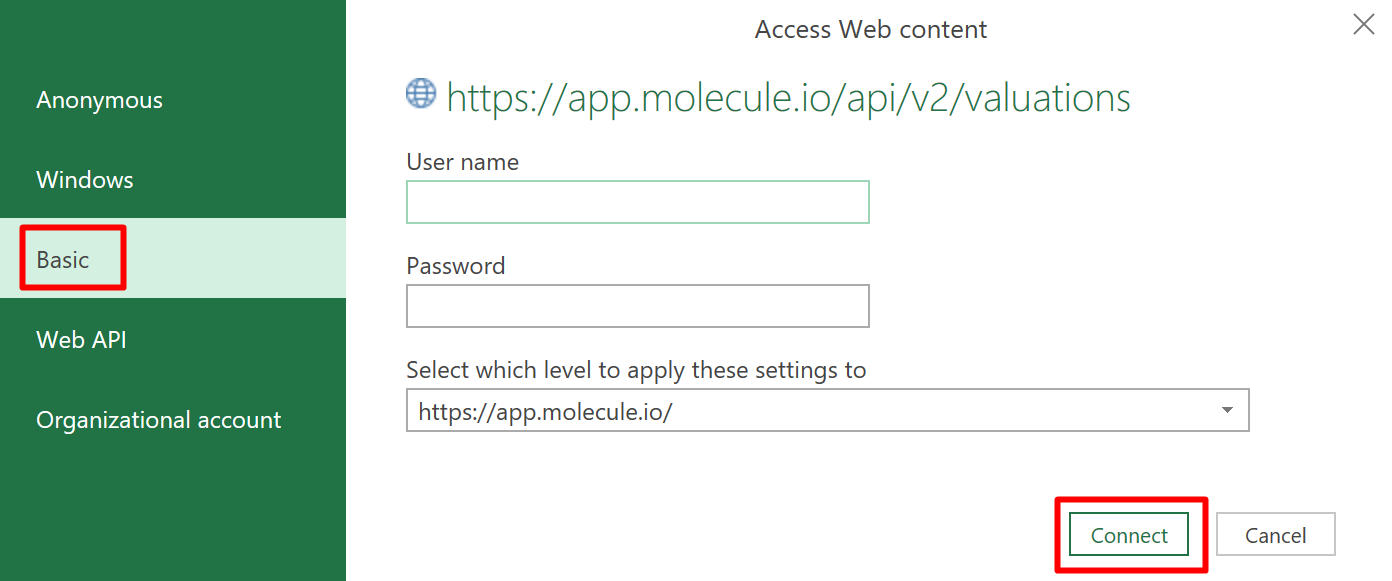Viewport: 1392px width, 581px height.
Task: Click the 'Access Web content' dialog title
Action: click(870, 30)
